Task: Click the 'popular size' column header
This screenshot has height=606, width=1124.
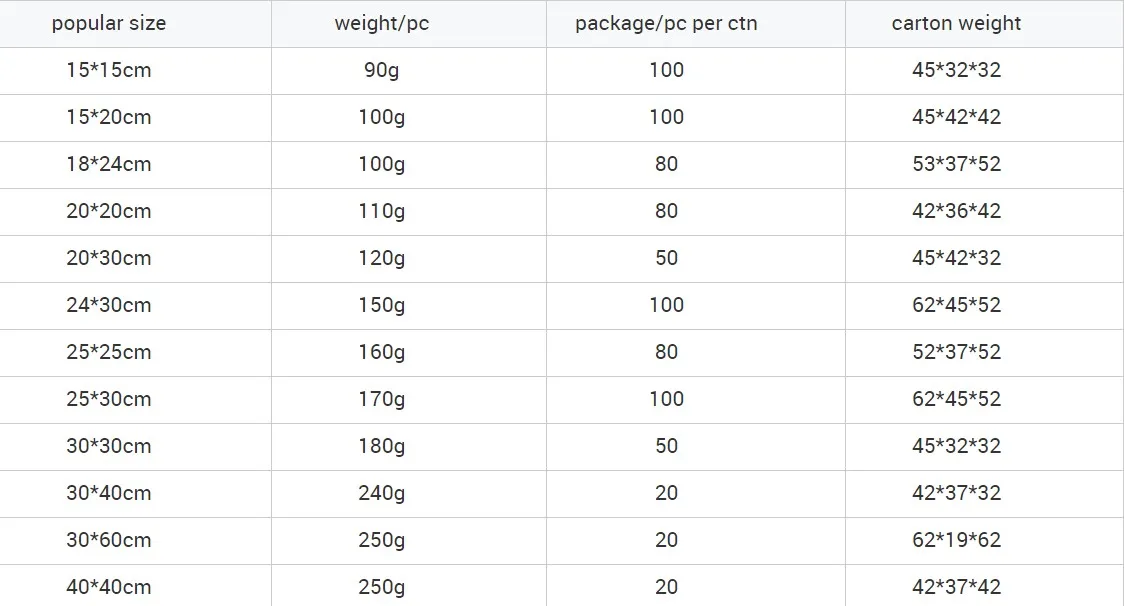Action: click(108, 23)
